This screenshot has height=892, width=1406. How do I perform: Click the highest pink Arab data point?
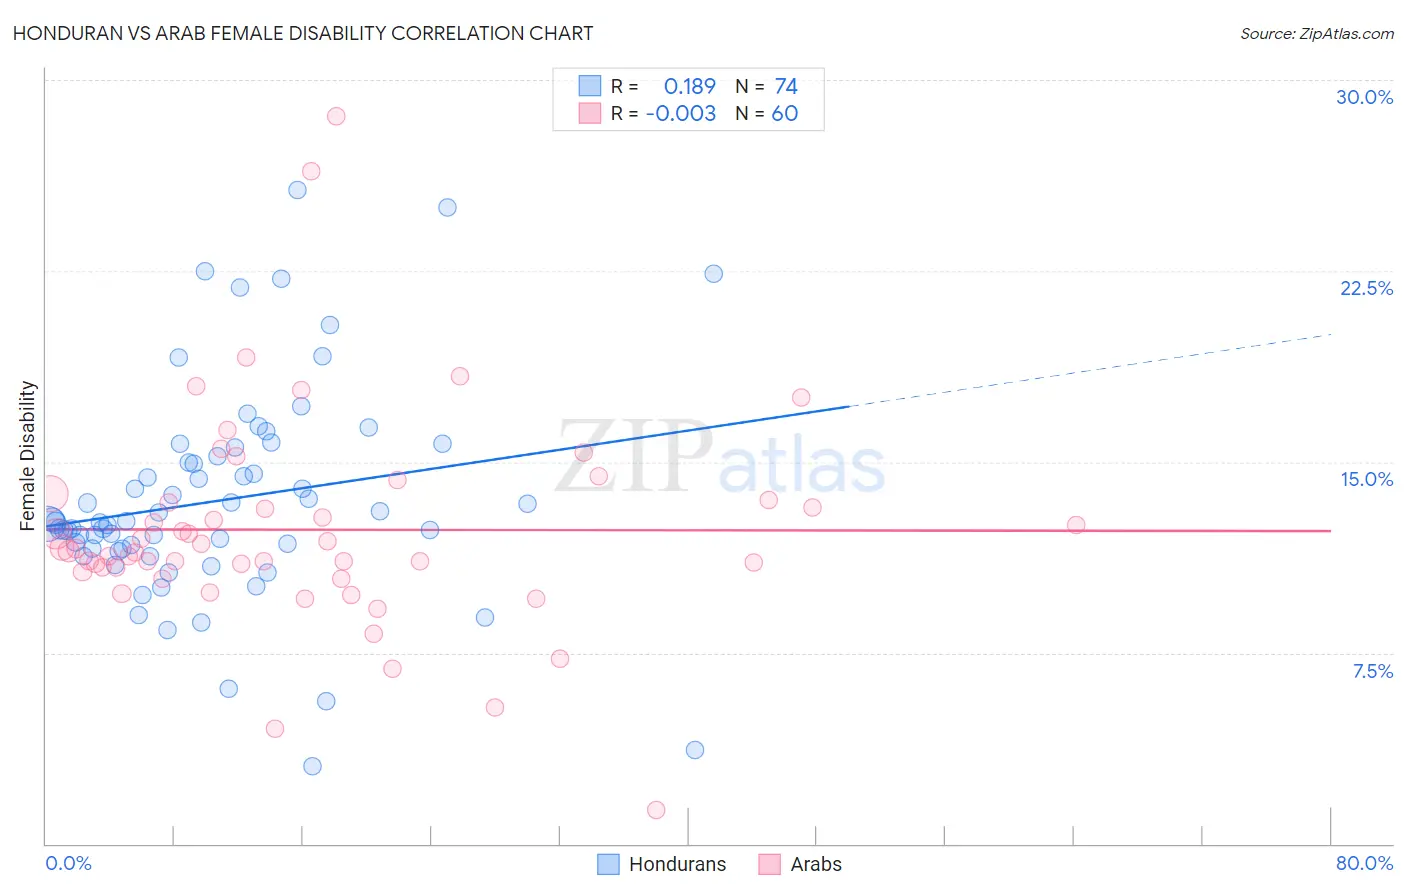pos(336,116)
